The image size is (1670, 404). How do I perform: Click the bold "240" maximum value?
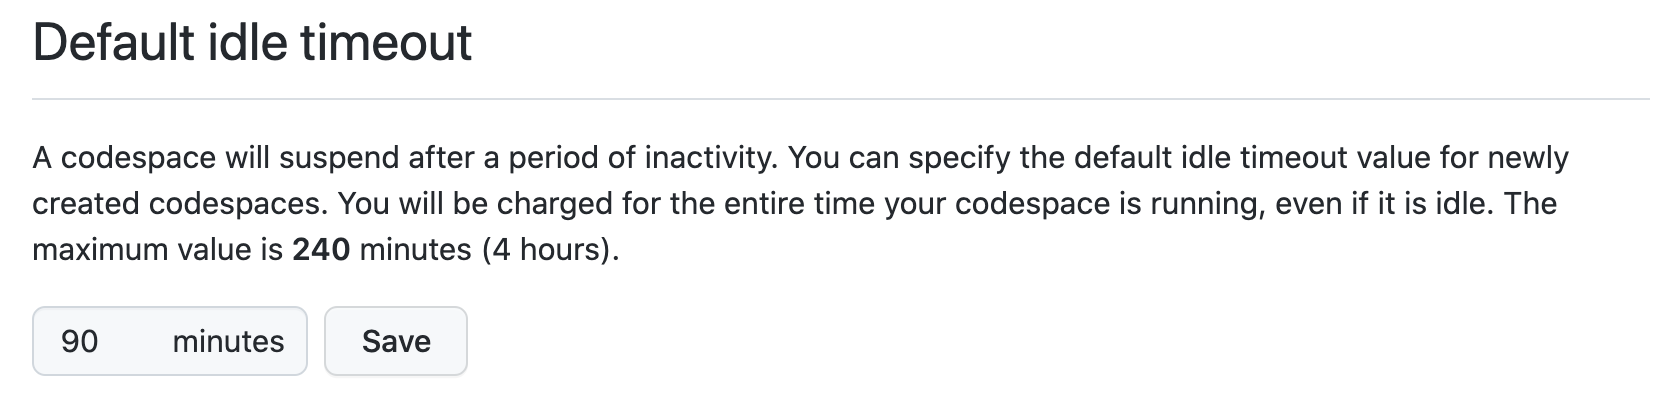coord(321,249)
